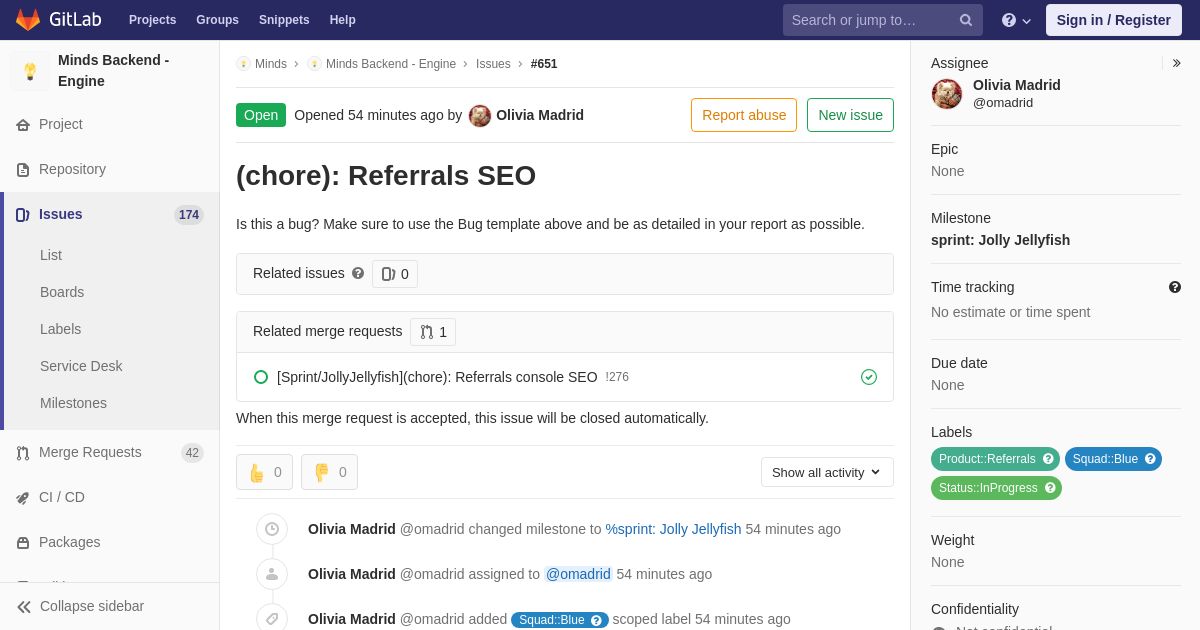Collapse the right sidebar with double chevron
This screenshot has height=630, width=1200.
click(1176, 63)
